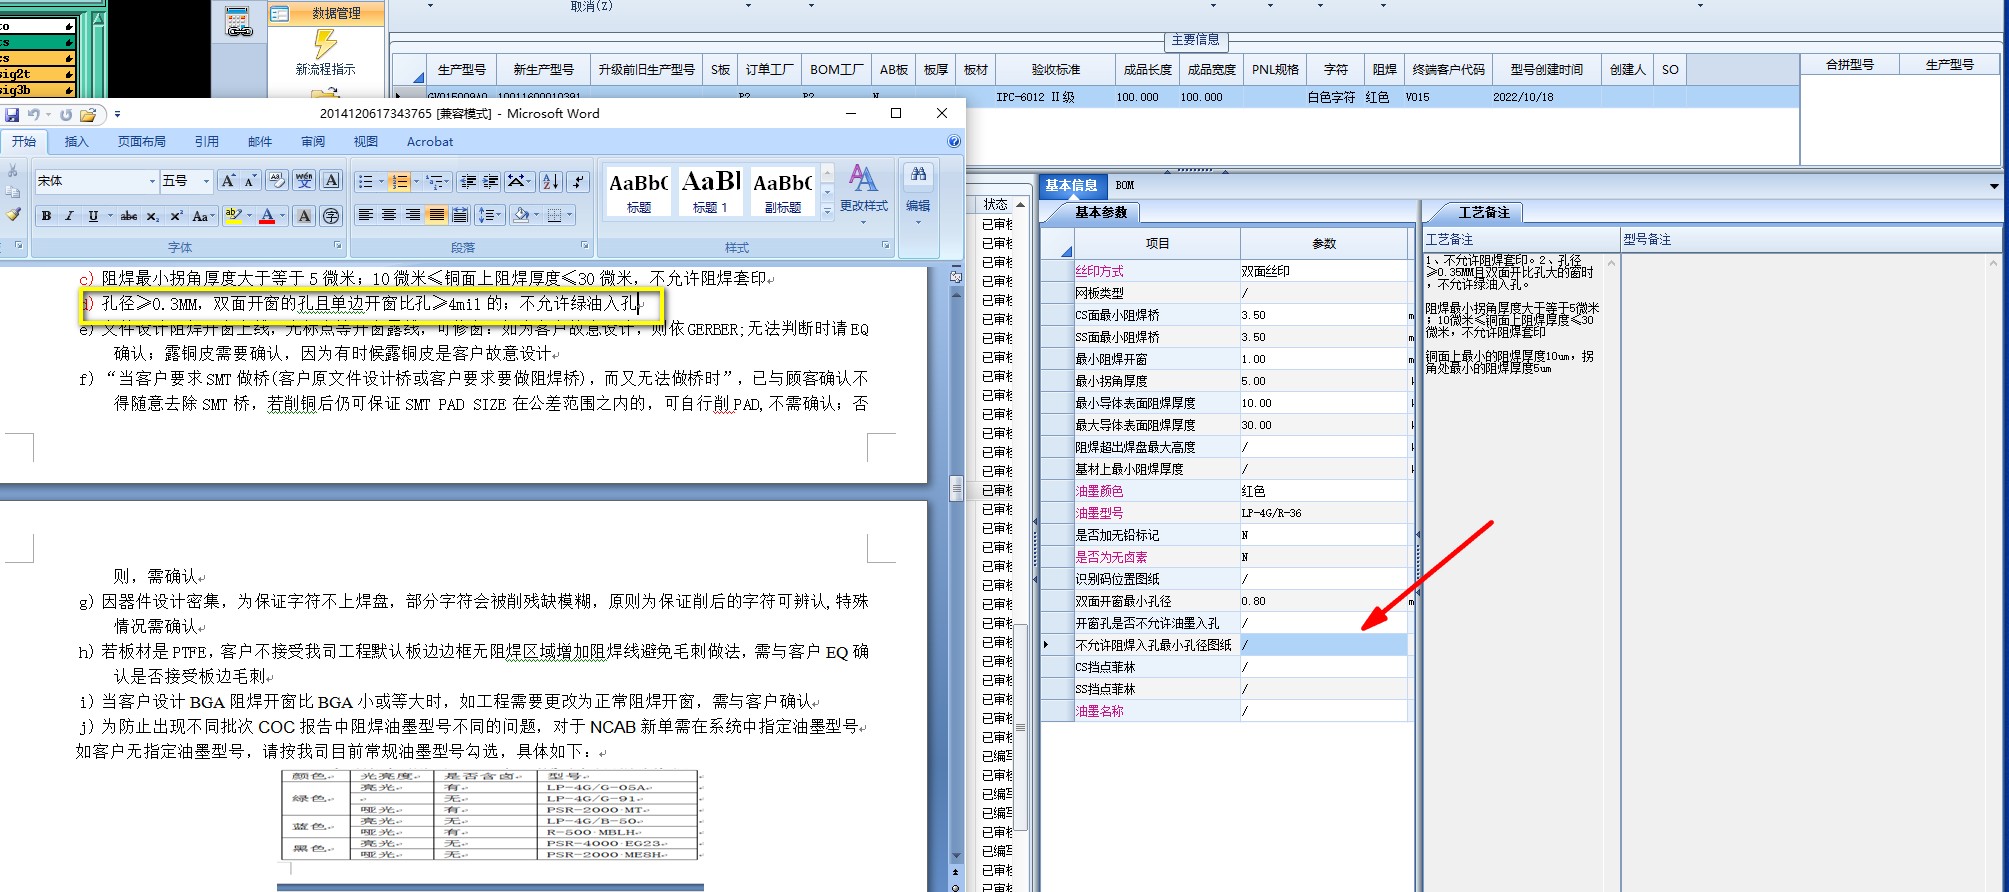Screen dimensions: 2009x892
Task: Switch to the 插入 ribbon tab
Action: pyautogui.click(x=77, y=142)
